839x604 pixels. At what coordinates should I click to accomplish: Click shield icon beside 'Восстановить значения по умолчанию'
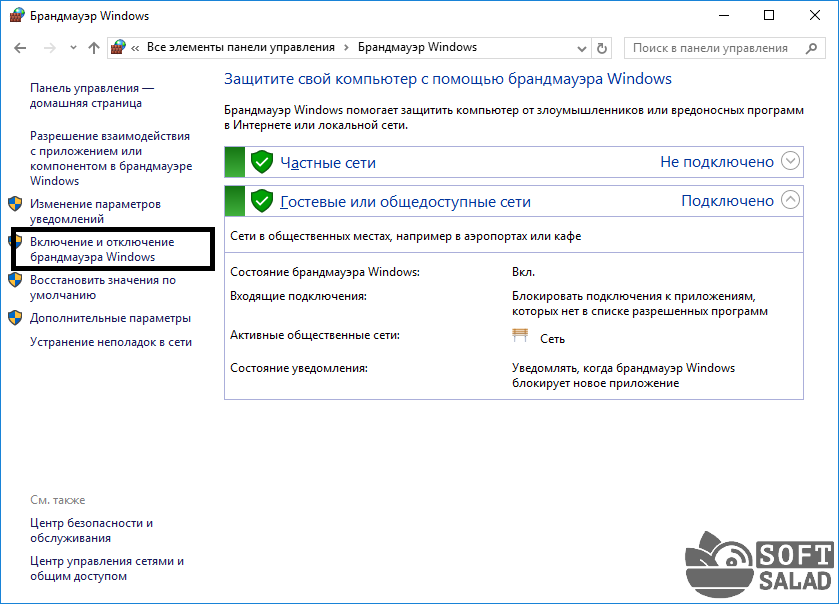click(15, 280)
